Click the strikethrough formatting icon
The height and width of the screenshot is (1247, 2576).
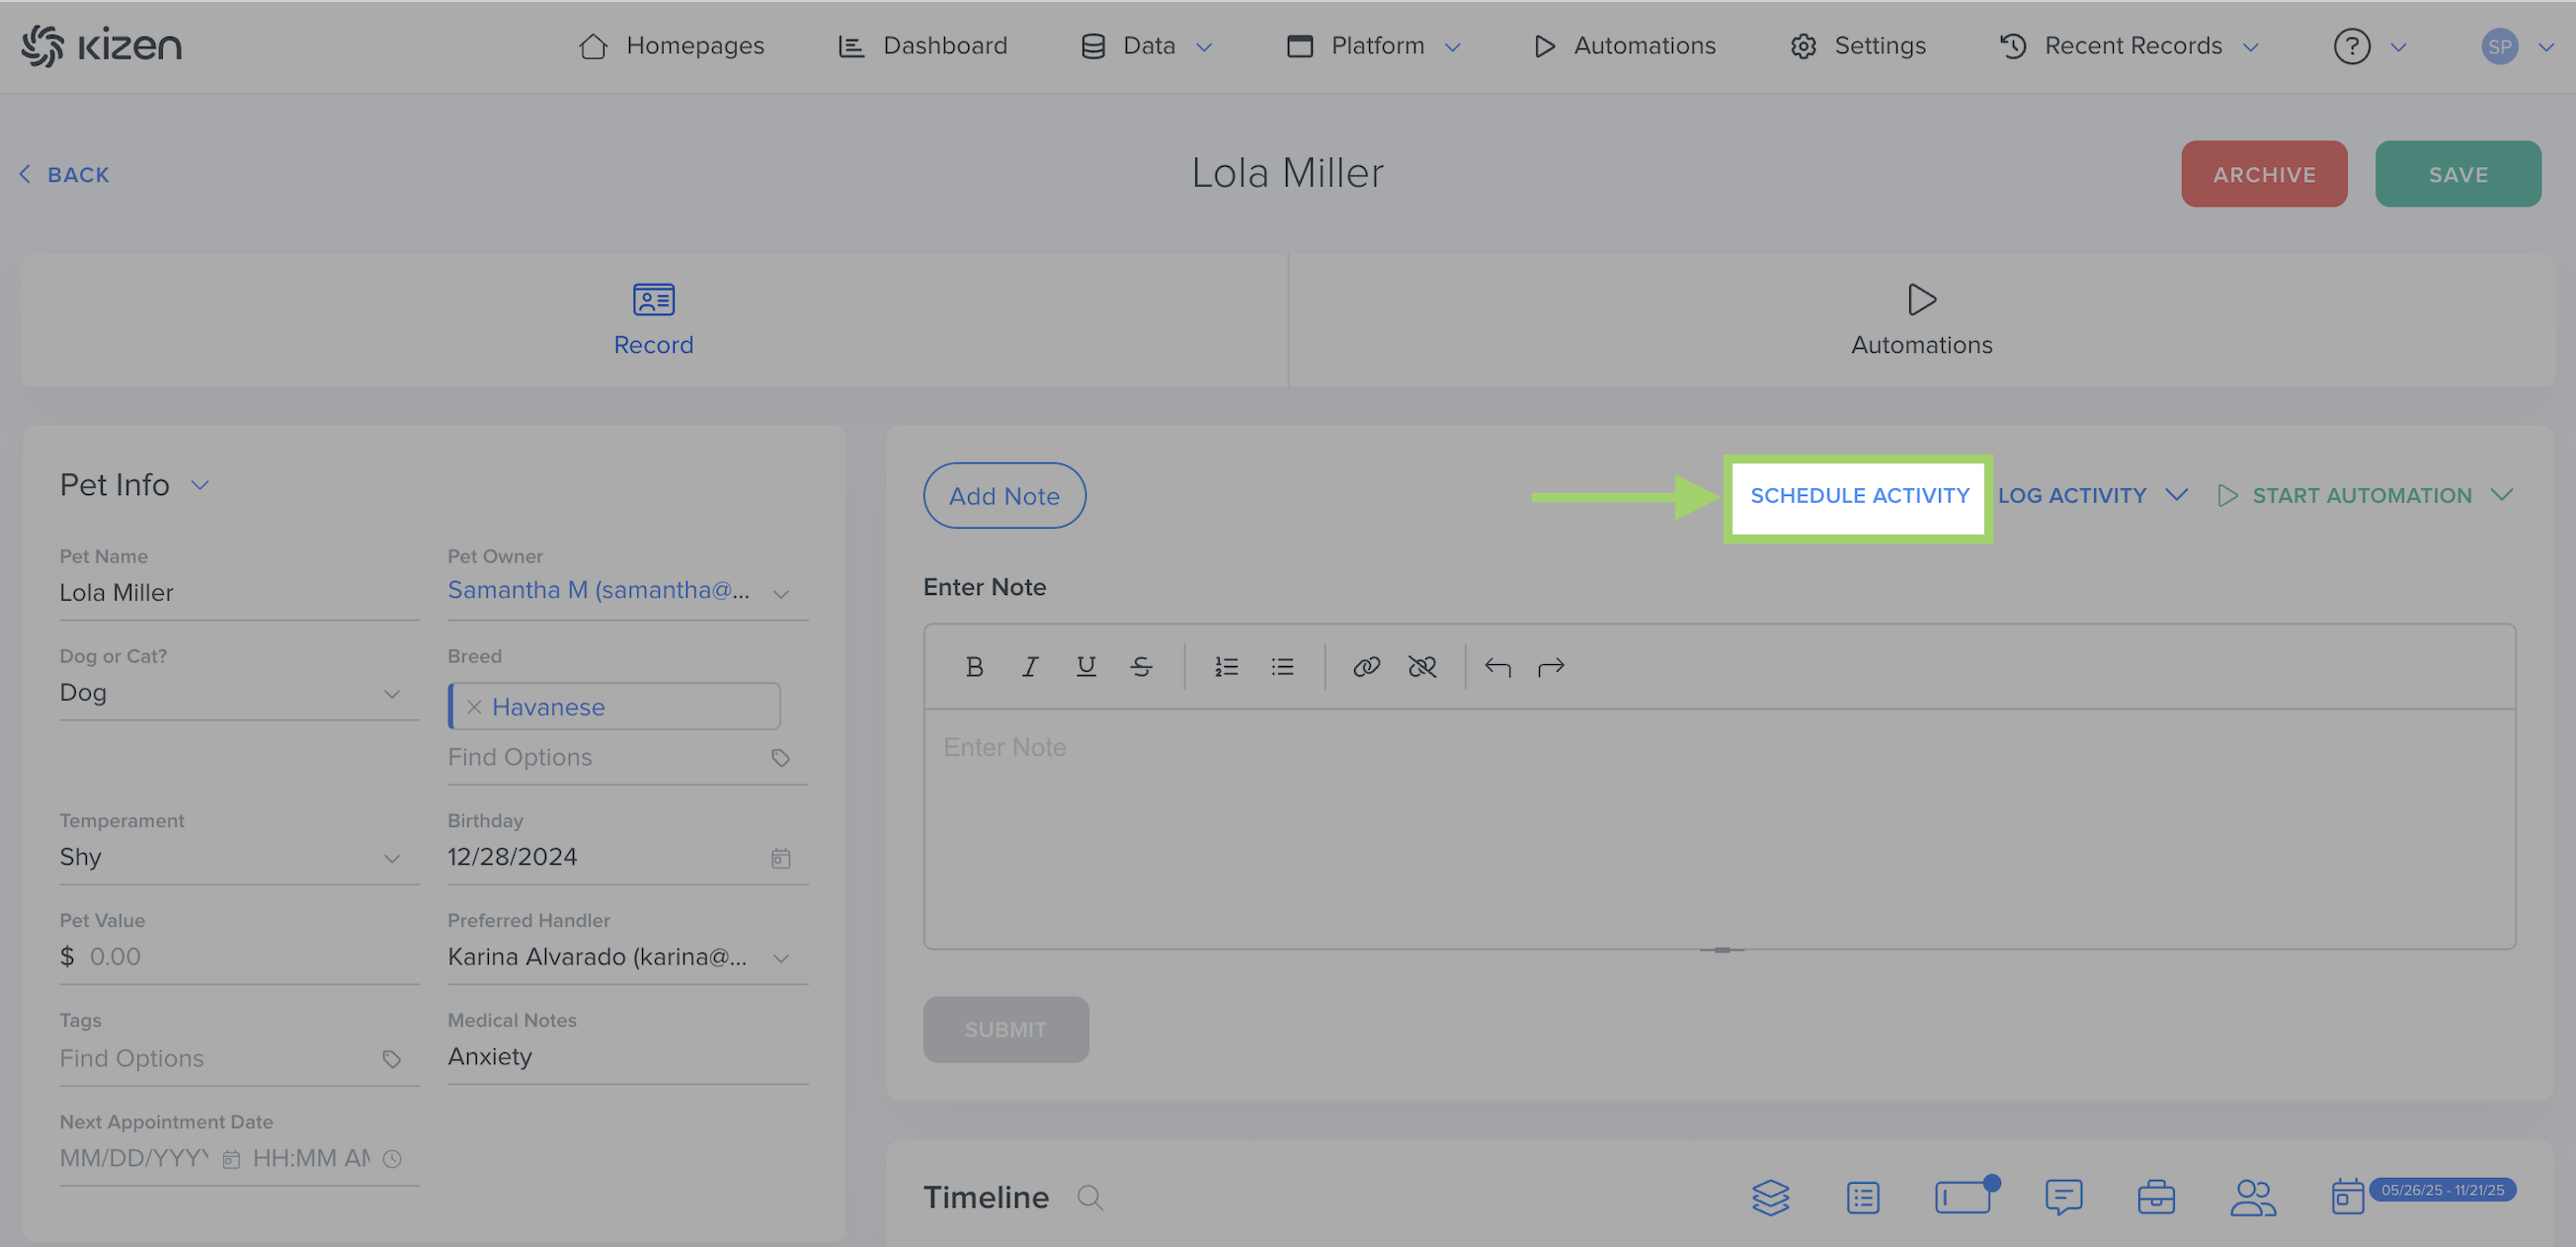coord(1141,666)
